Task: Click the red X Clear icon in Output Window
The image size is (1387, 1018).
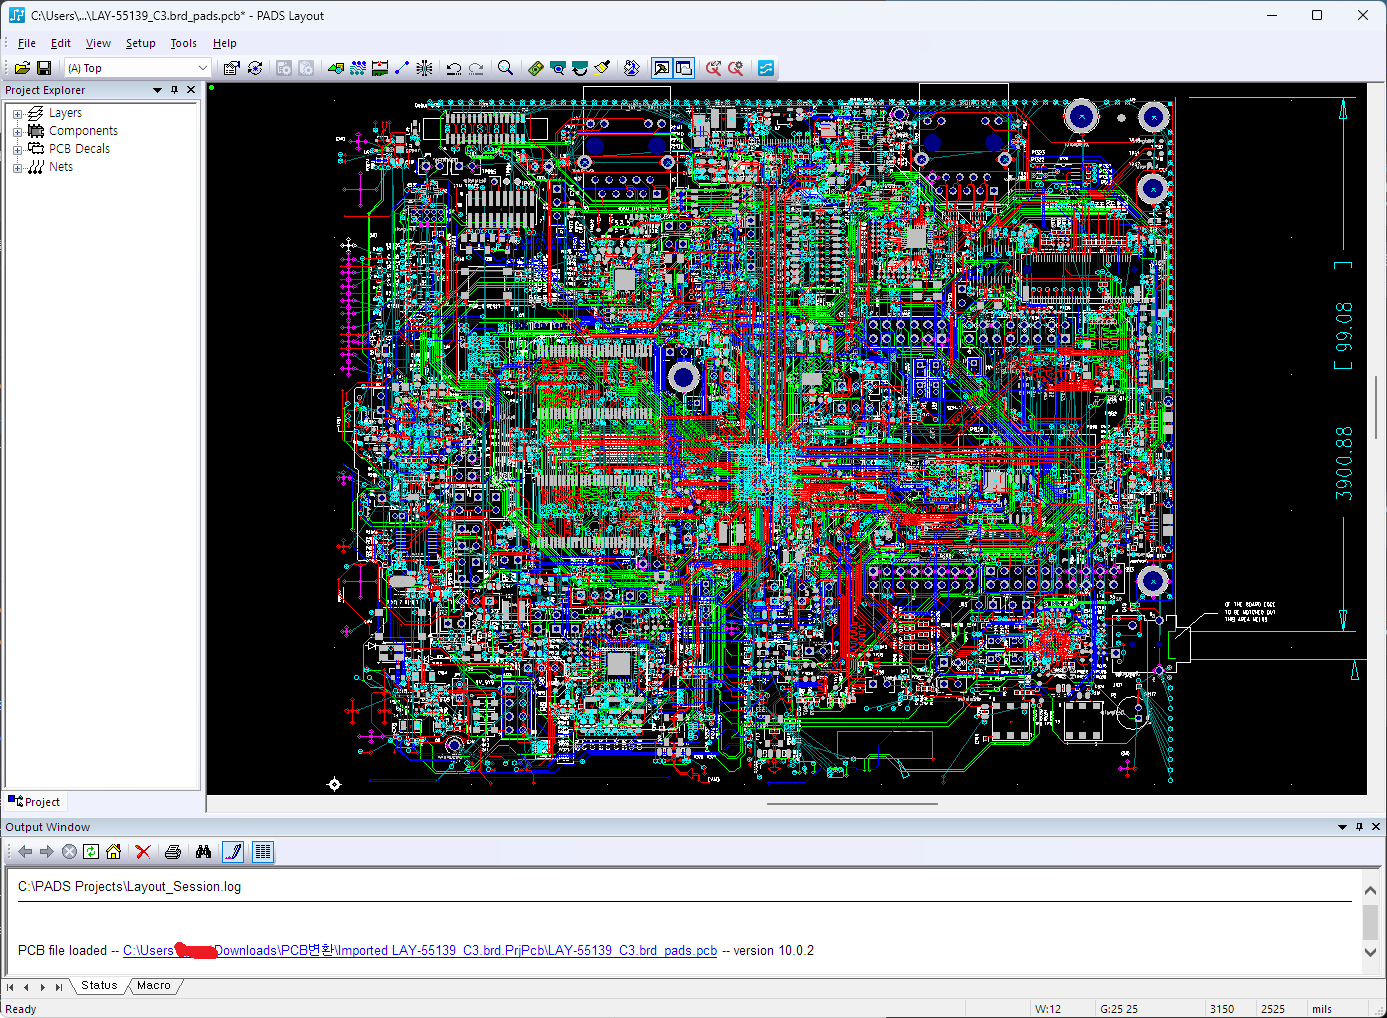Action: pos(143,852)
